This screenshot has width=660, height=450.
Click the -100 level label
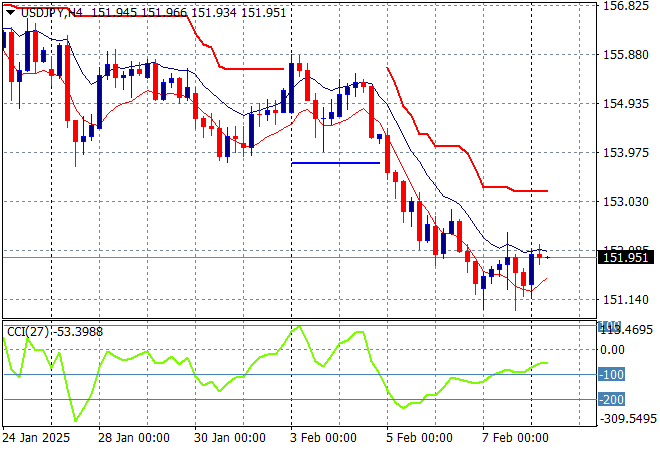click(x=612, y=375)
